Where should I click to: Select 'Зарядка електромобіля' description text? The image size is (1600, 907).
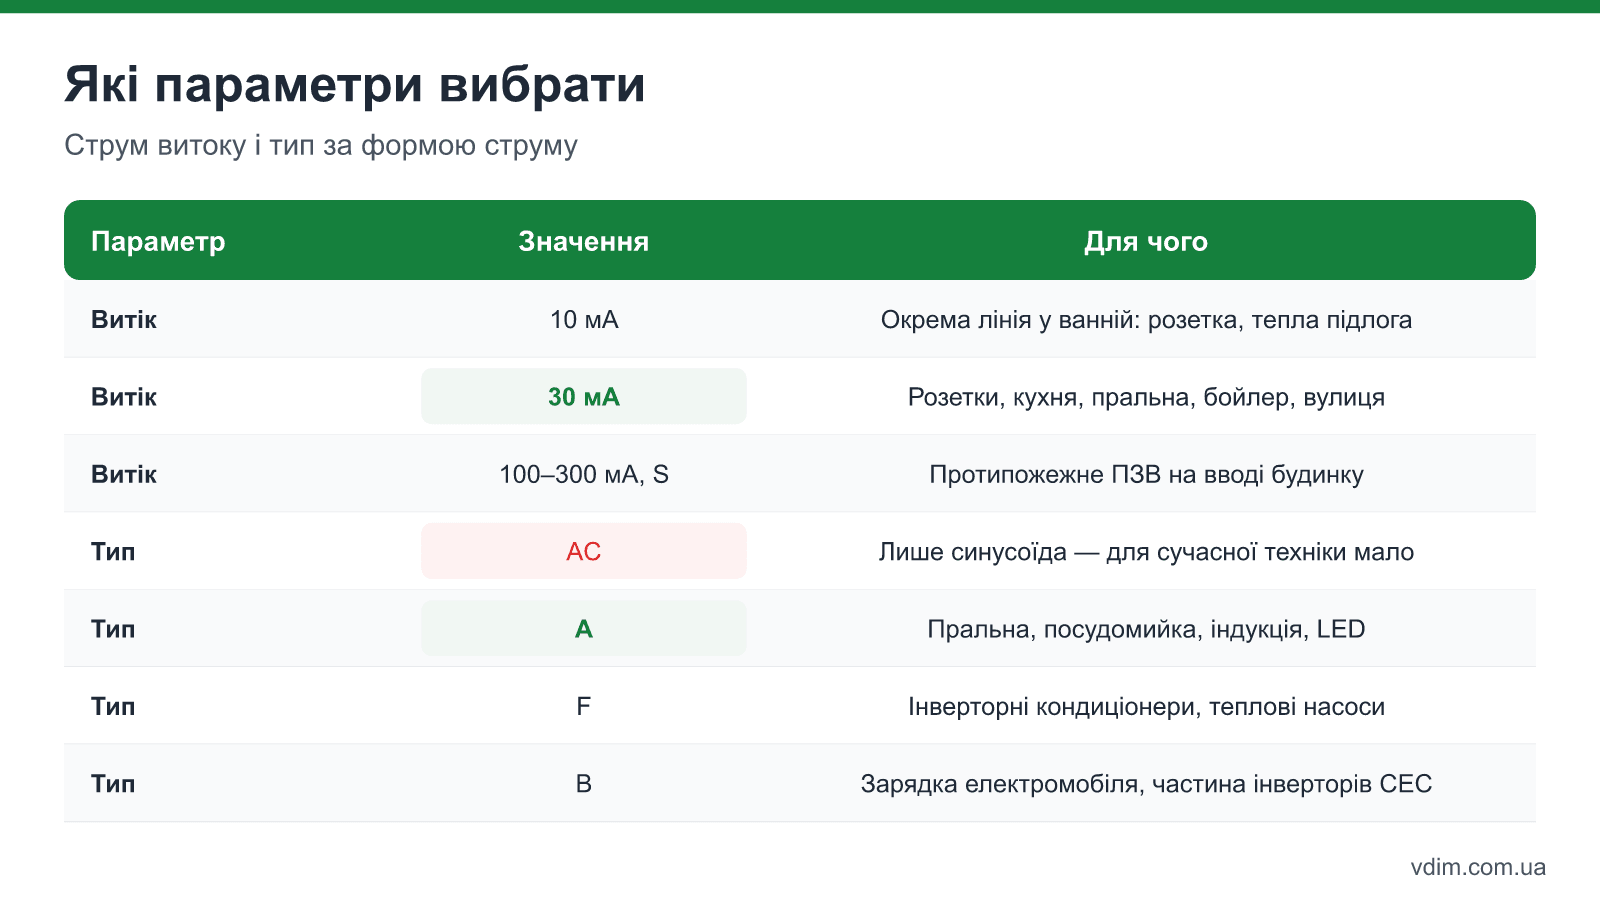click(1147, 784)
